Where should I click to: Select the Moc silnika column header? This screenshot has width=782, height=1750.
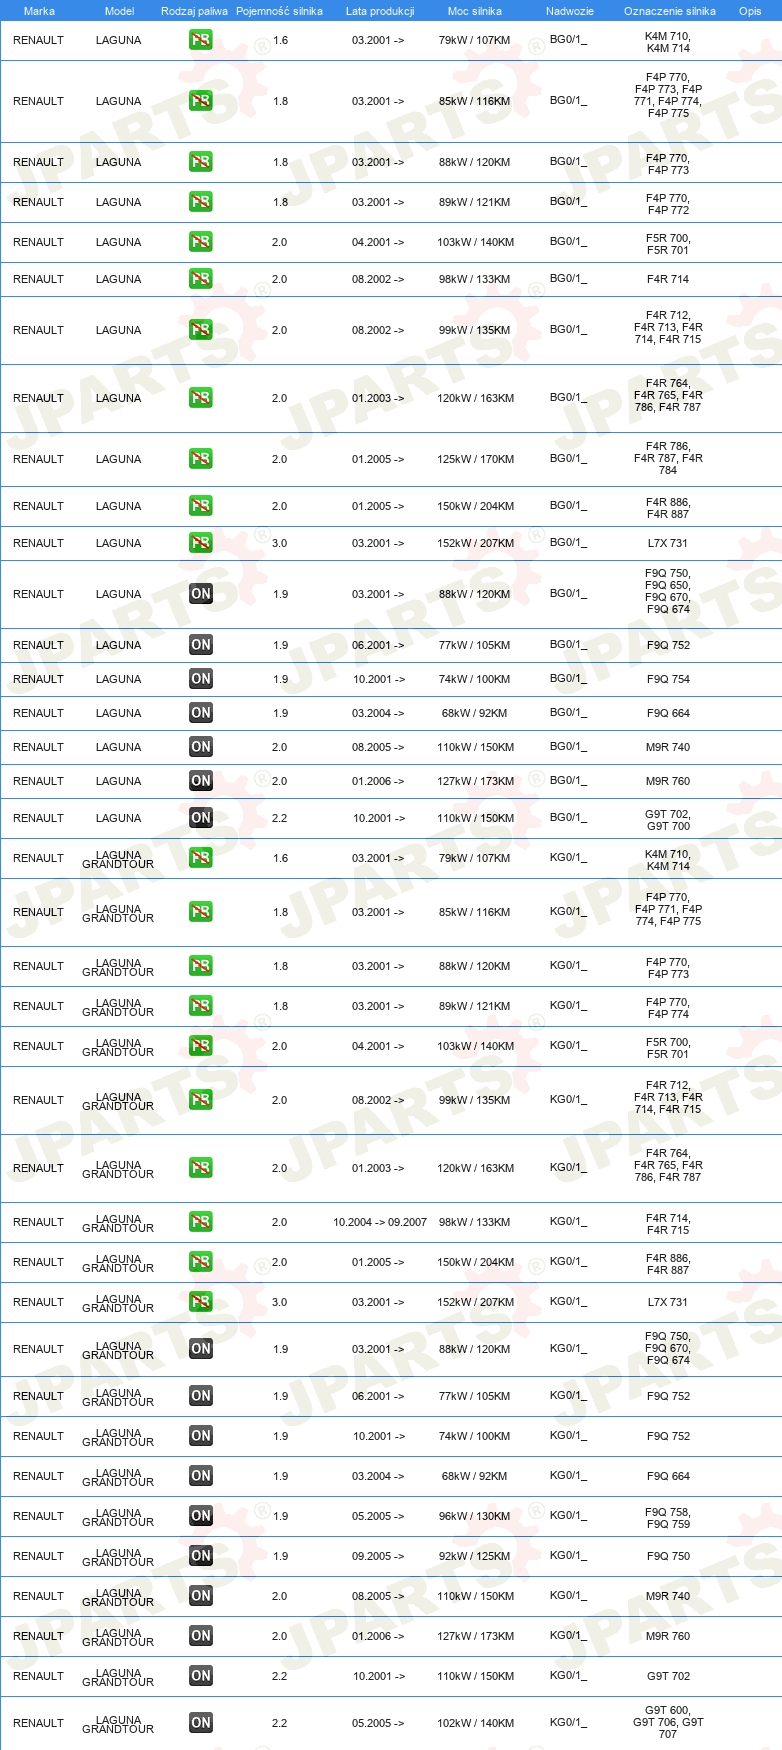tap(475, 11)
